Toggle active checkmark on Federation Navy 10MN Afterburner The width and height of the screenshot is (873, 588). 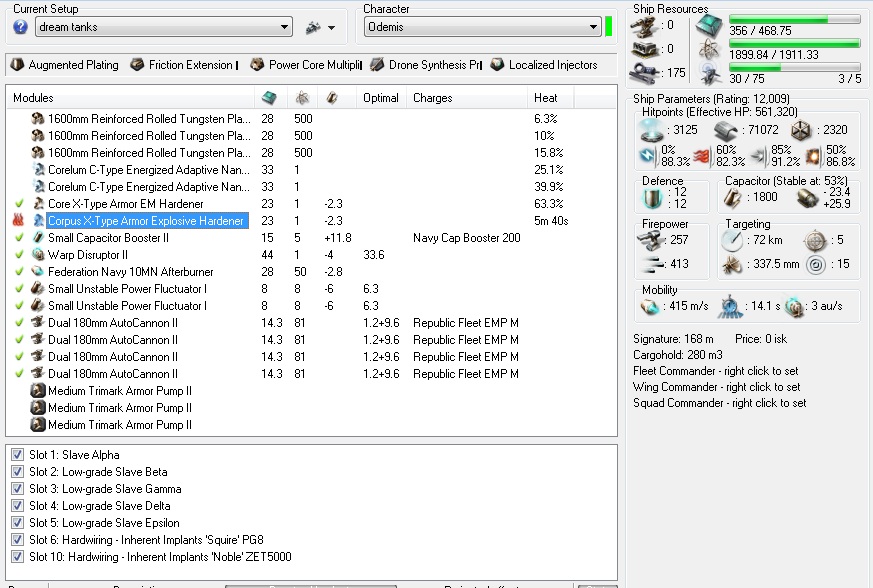pos(19,272)
